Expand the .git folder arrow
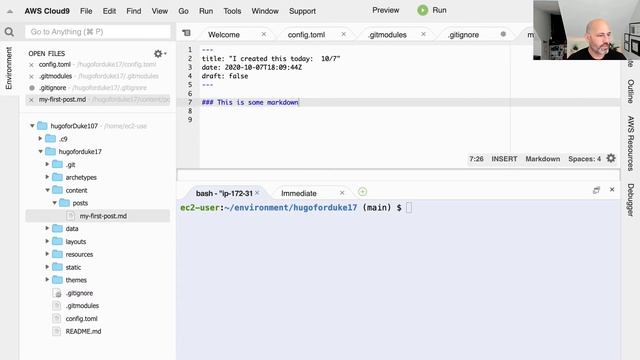The image size is (640, 360). click(x=47, y=164)
